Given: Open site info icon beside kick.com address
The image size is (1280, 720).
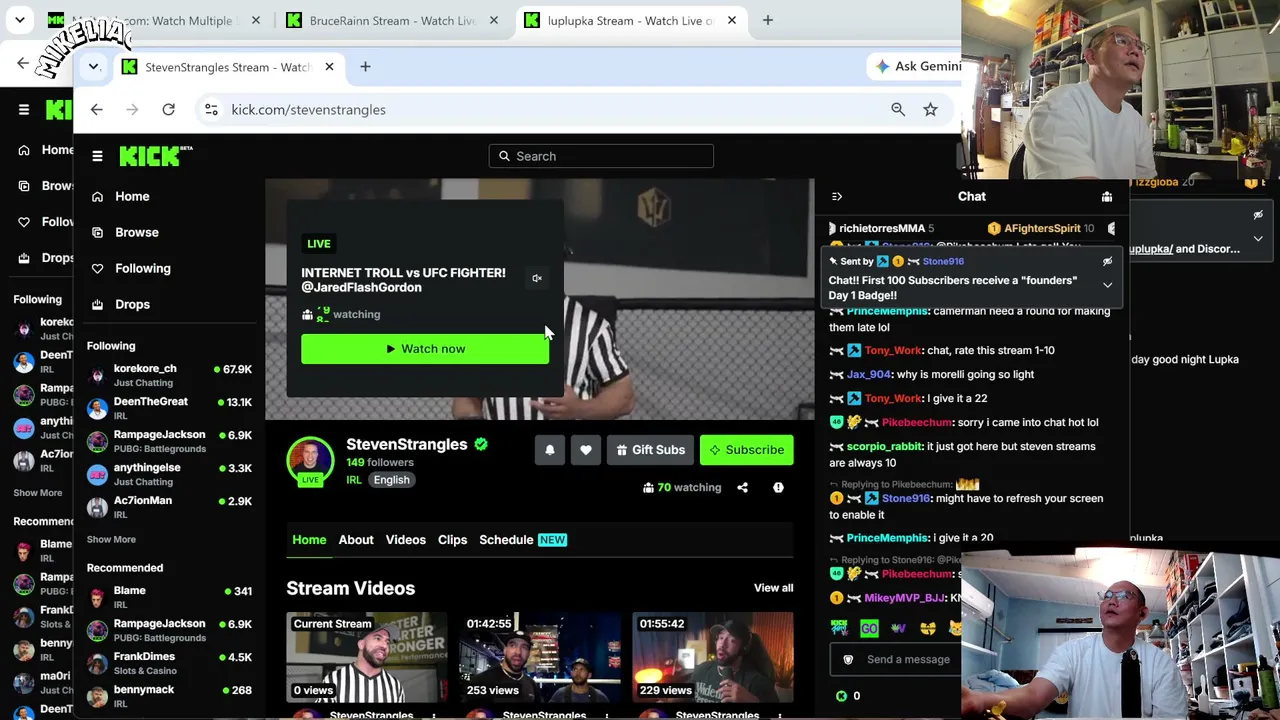Looking at the screenshot, I should point(211,110).
